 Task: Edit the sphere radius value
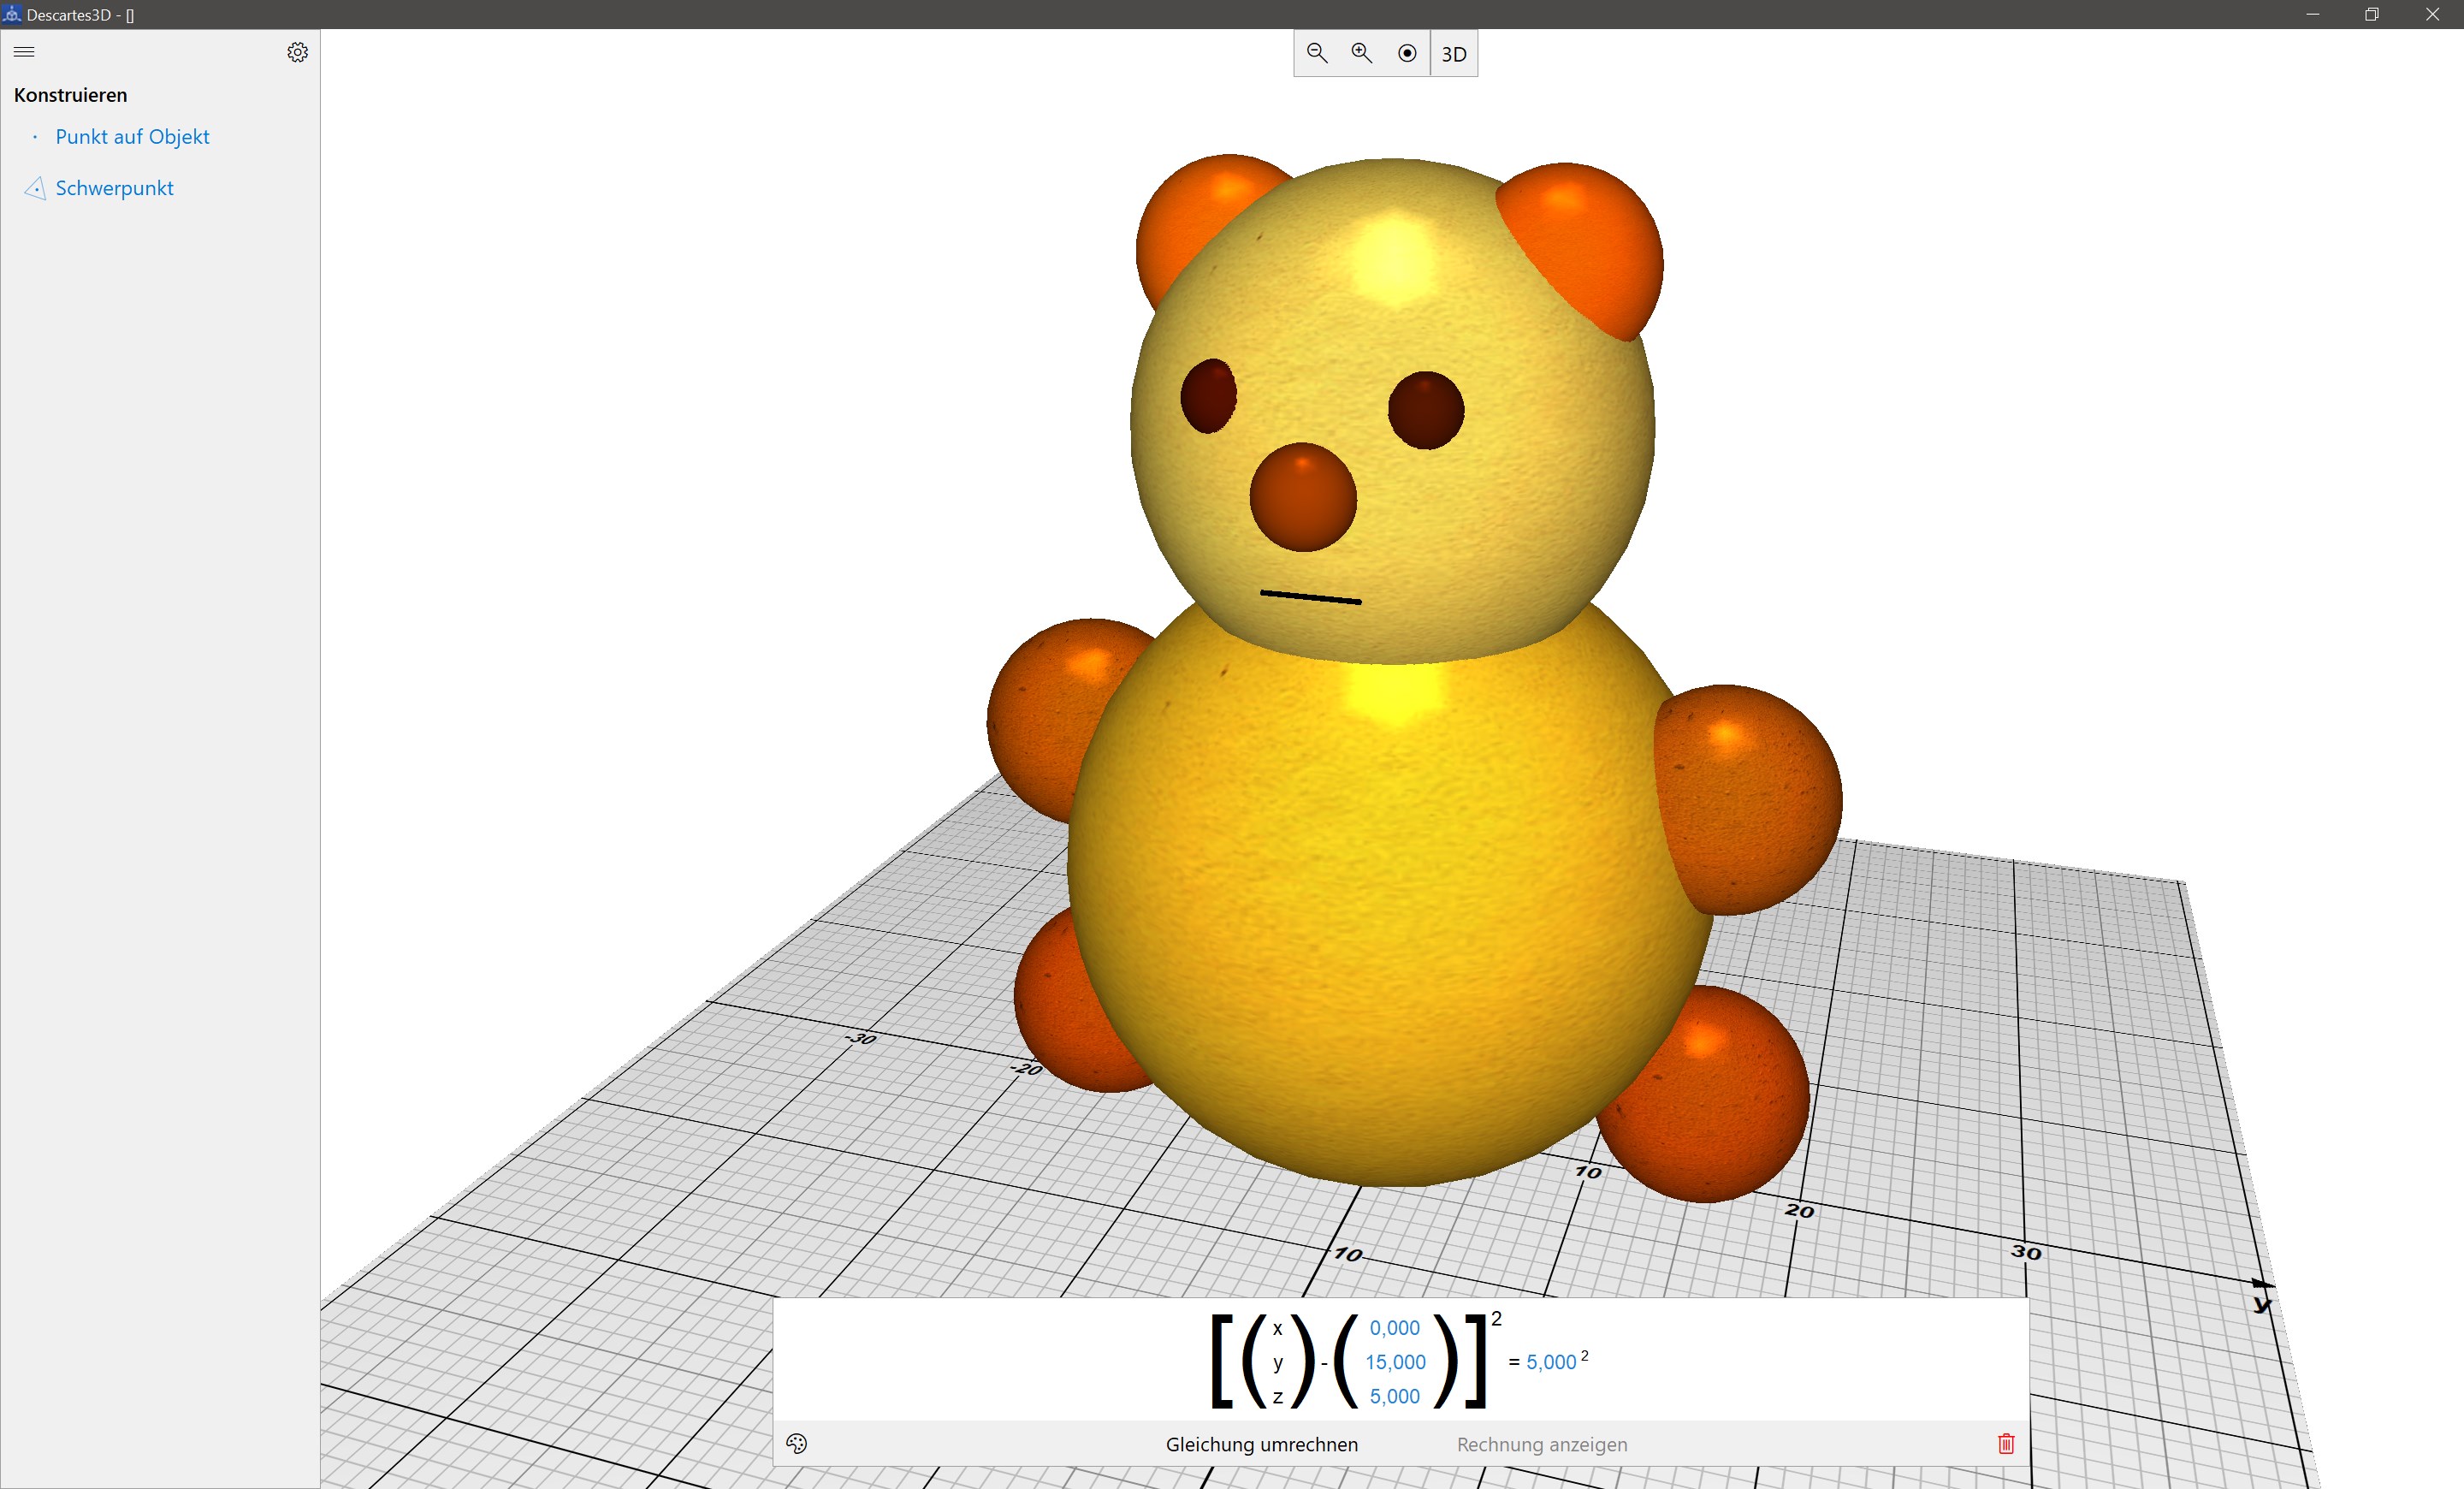pyautogui.click(x=1551, y=1362)
